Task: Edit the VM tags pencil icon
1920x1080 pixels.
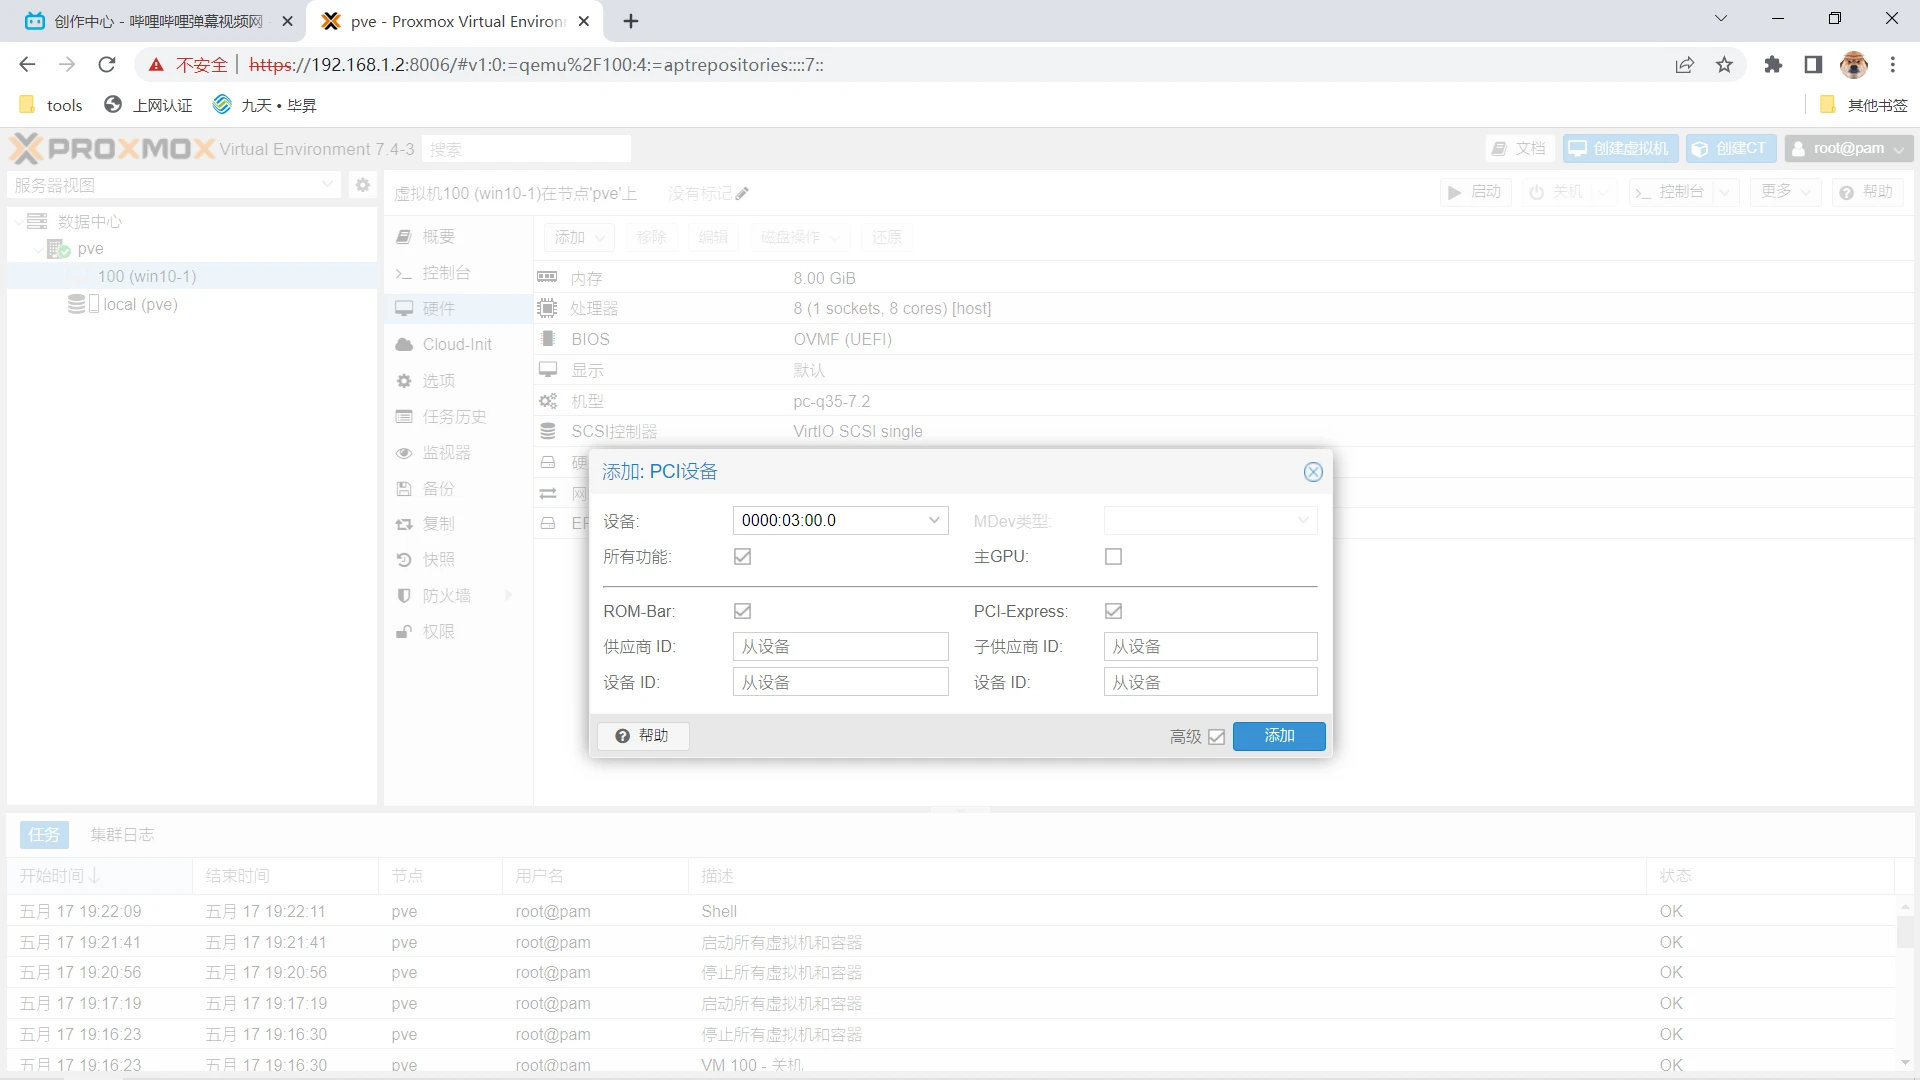Action: [x=741, y=194]
